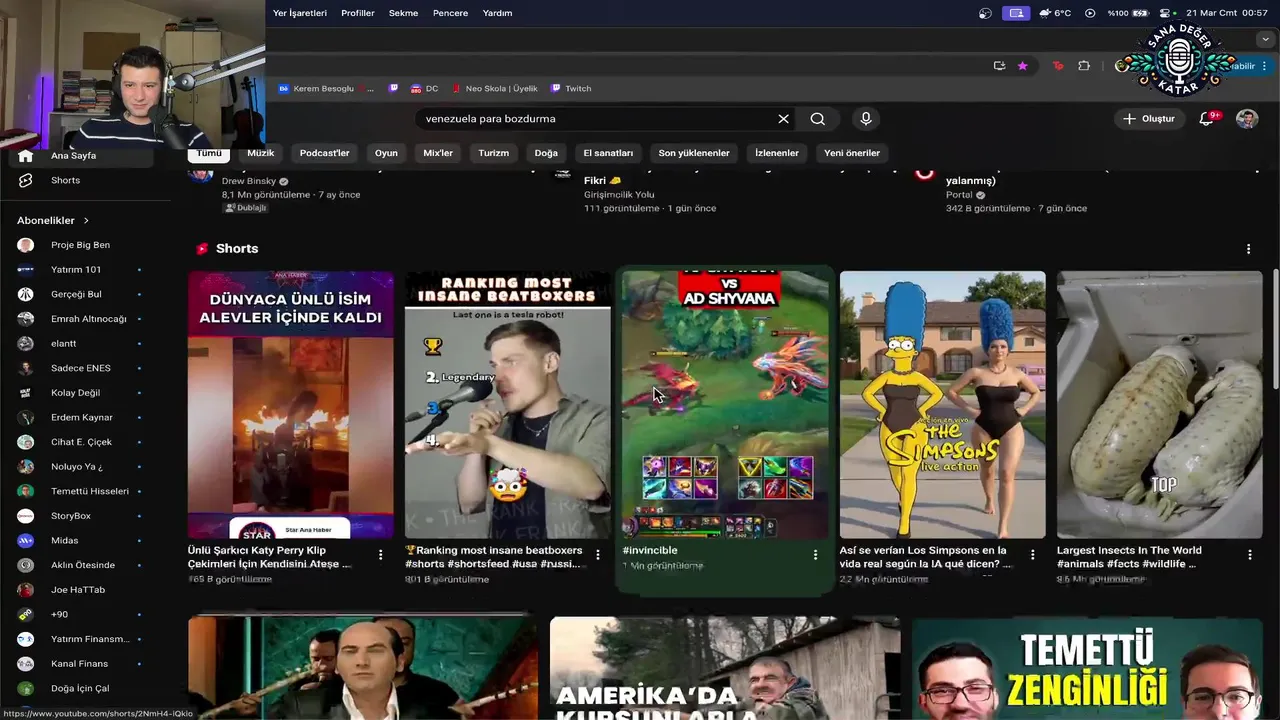Open options menu for beatboxers Short
This screenshot has height=720, width=1280.
[x=598, y=555]
